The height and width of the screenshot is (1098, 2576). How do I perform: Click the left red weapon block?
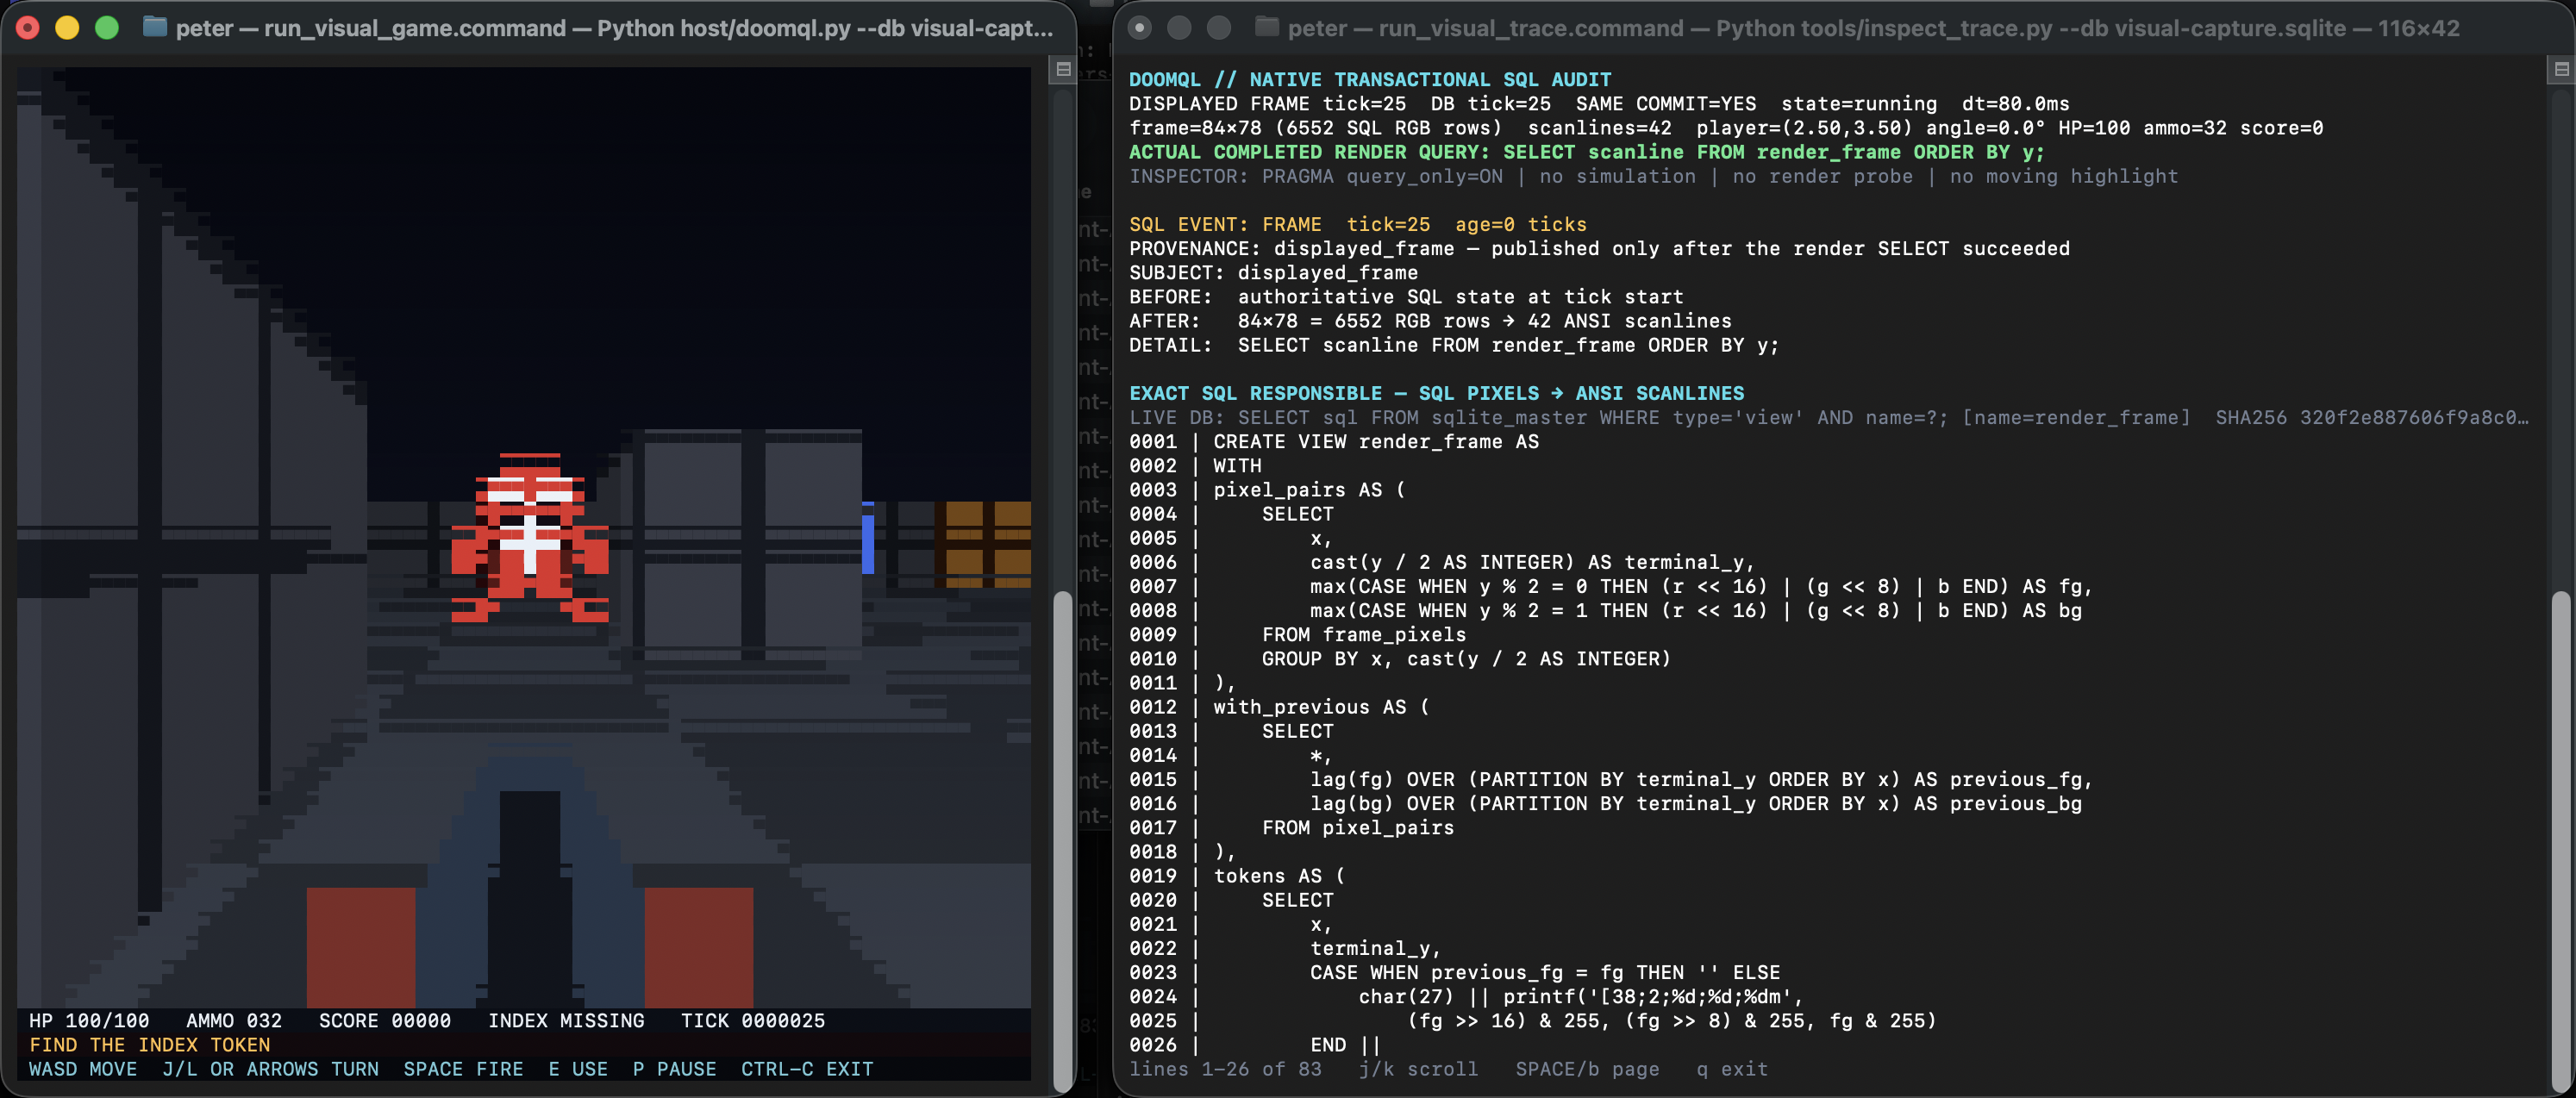pos(361,947)
